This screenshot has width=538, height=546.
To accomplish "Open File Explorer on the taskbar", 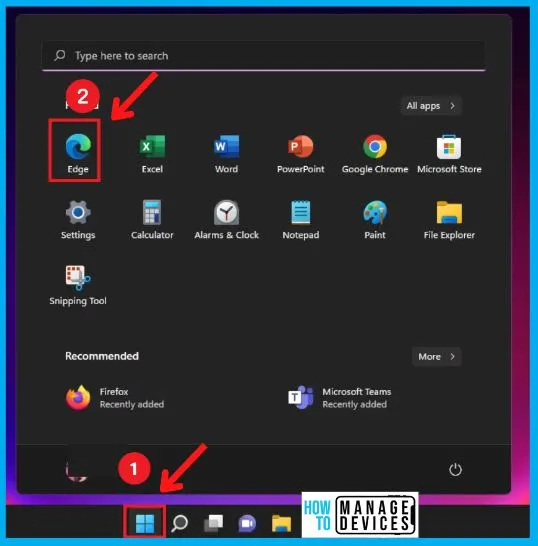I will click(x=281, y=523).
